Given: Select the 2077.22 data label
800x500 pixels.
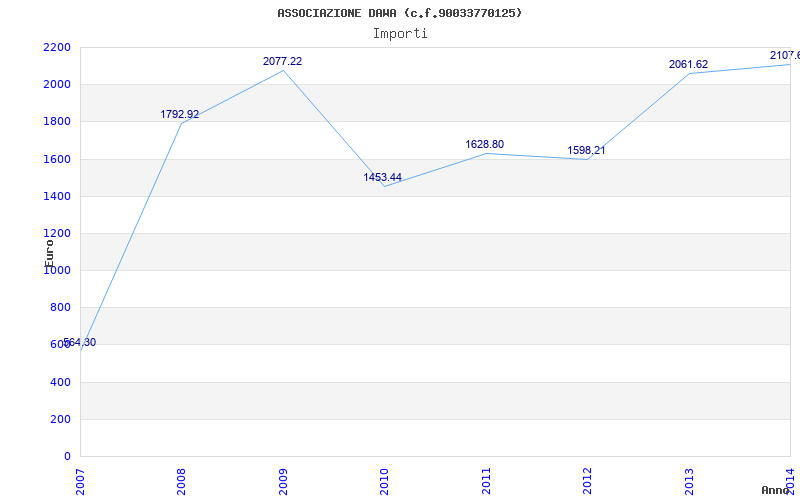Looking at the screenshot, I should 282,61.
